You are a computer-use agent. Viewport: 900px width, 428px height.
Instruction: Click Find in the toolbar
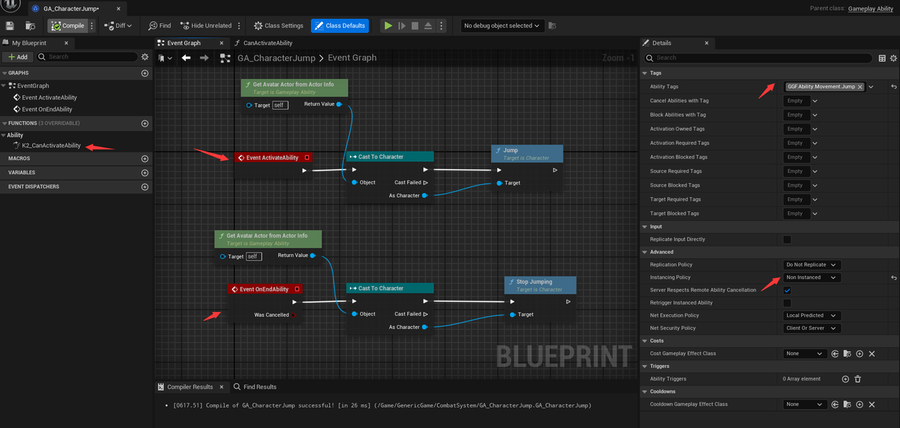[160, 26]
